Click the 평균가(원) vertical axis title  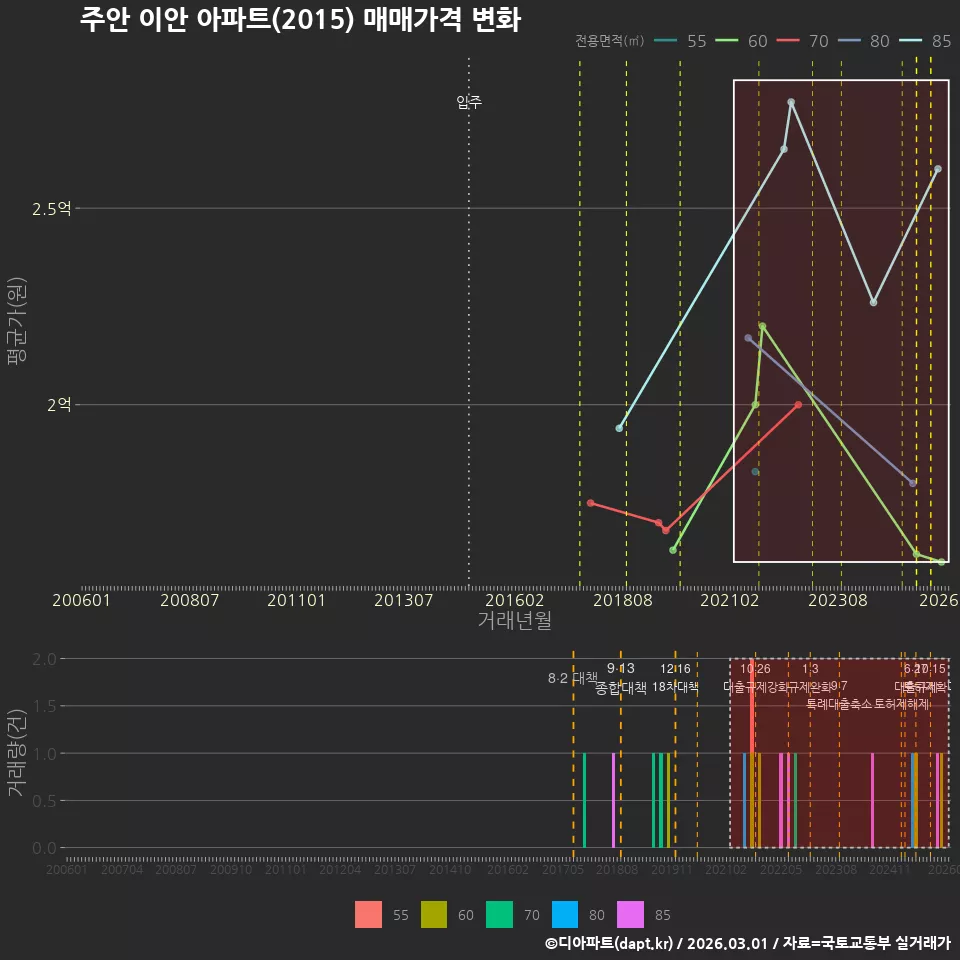(x=17, y=321)
